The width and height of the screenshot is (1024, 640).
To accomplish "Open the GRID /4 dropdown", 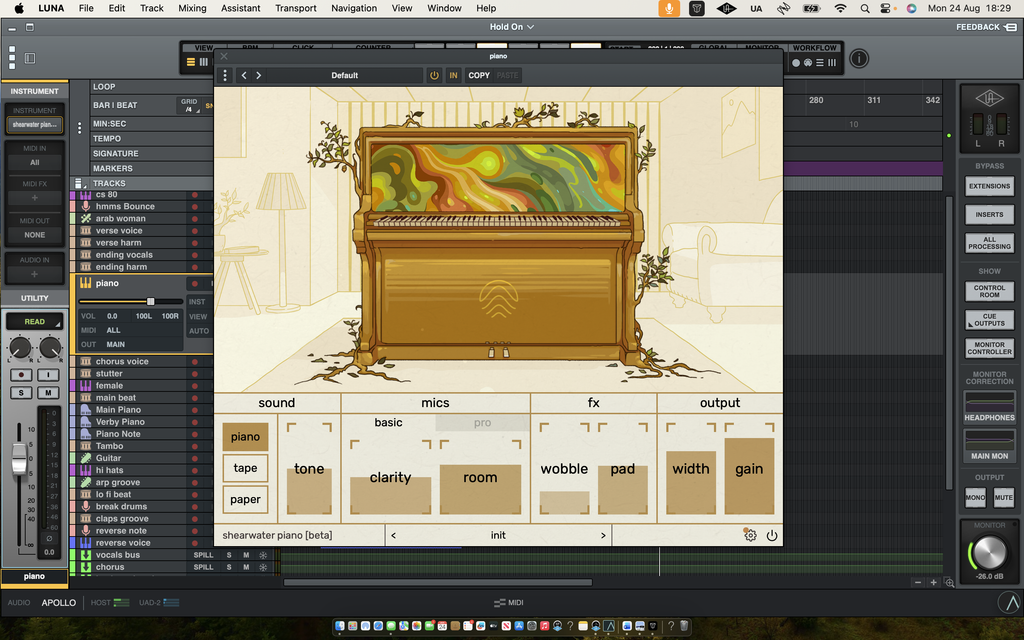I will (189, 106).
